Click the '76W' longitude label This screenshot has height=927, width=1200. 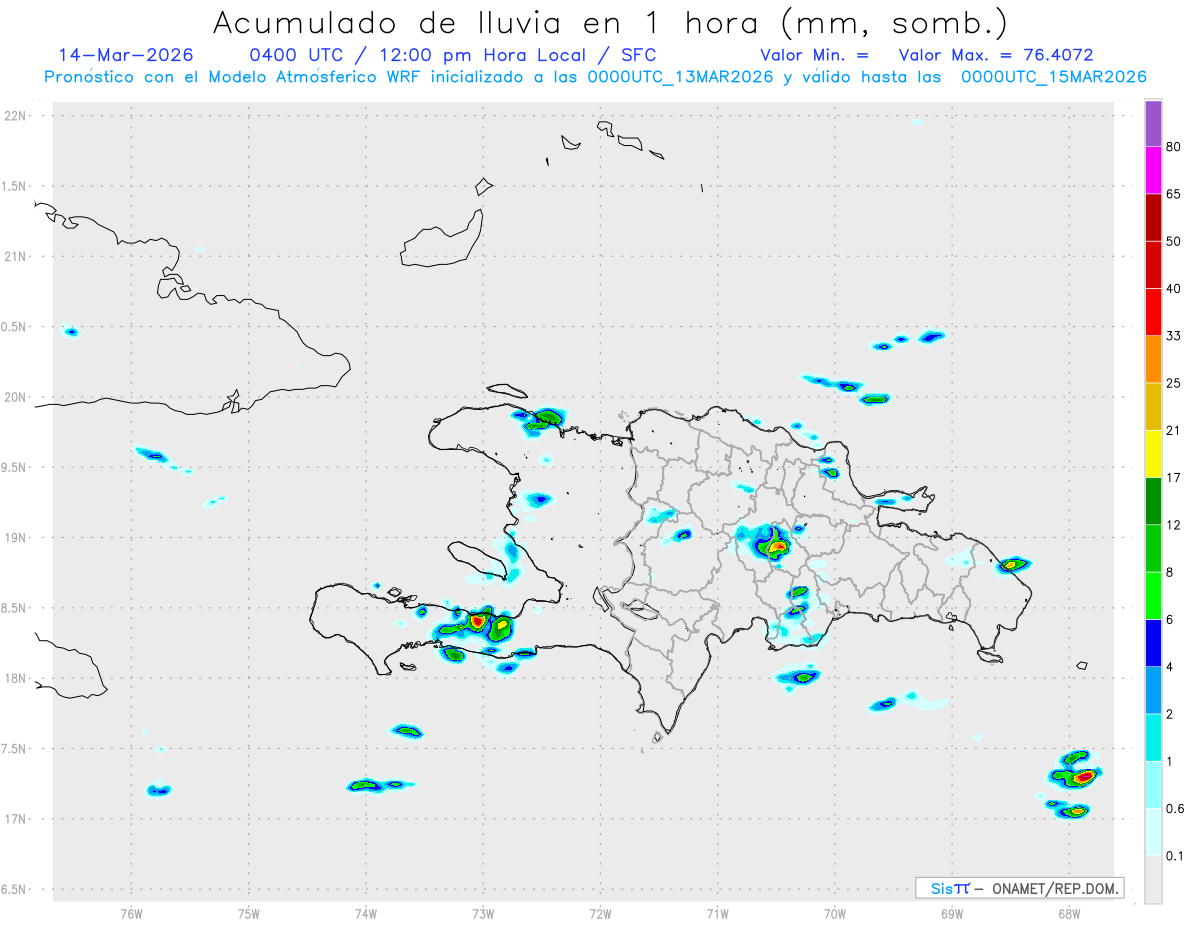coord(131,915)
